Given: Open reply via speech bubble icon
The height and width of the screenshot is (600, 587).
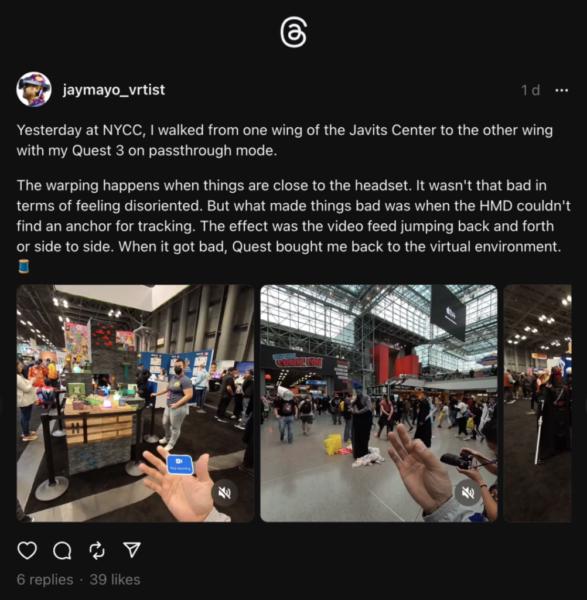Looking at the screenshot, I should click(62, 550).
